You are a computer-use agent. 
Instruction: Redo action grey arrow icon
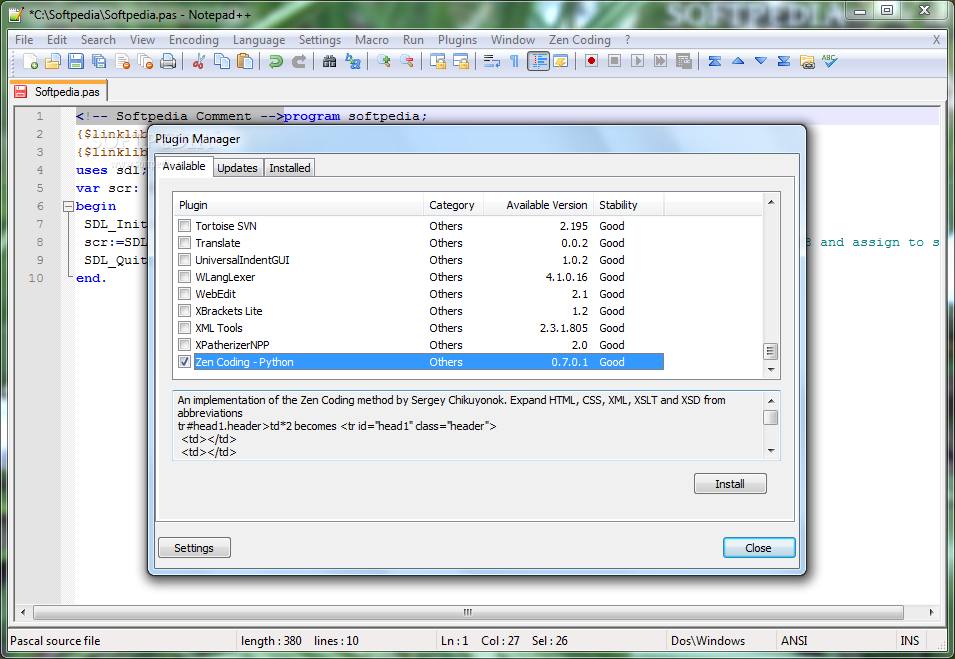pos(298,62)
